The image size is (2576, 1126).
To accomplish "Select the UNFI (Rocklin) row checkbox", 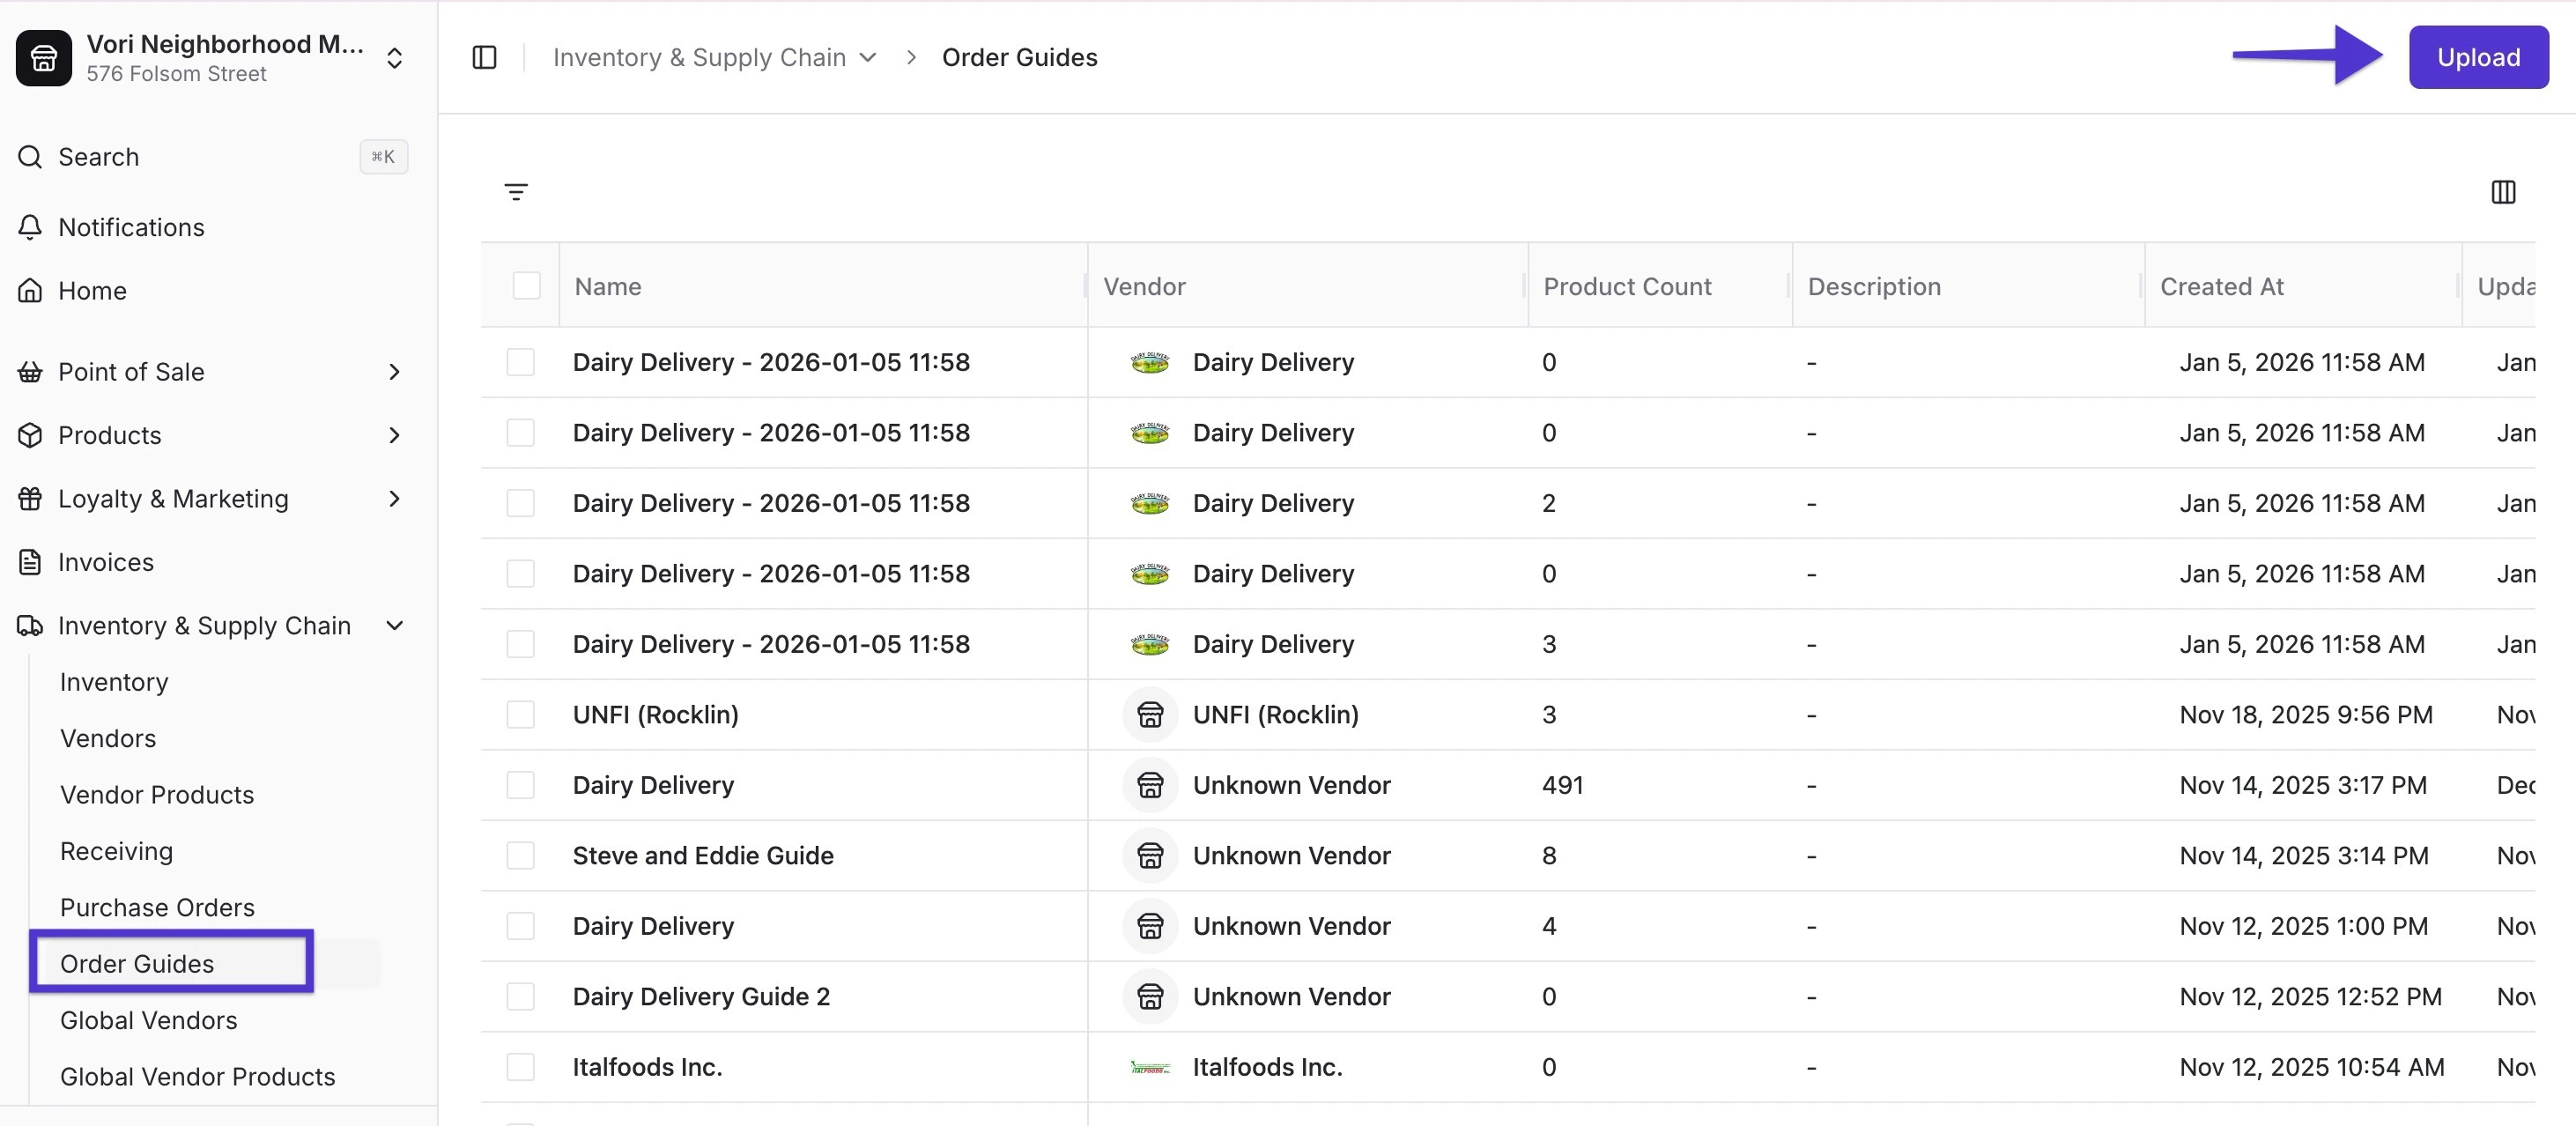I will 520,715.
